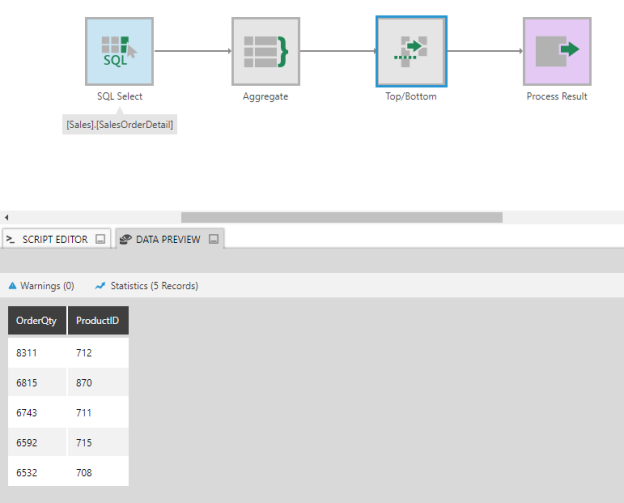
Task: Pop out the Data Preview panel icon
Action: (x=214, y=240)
